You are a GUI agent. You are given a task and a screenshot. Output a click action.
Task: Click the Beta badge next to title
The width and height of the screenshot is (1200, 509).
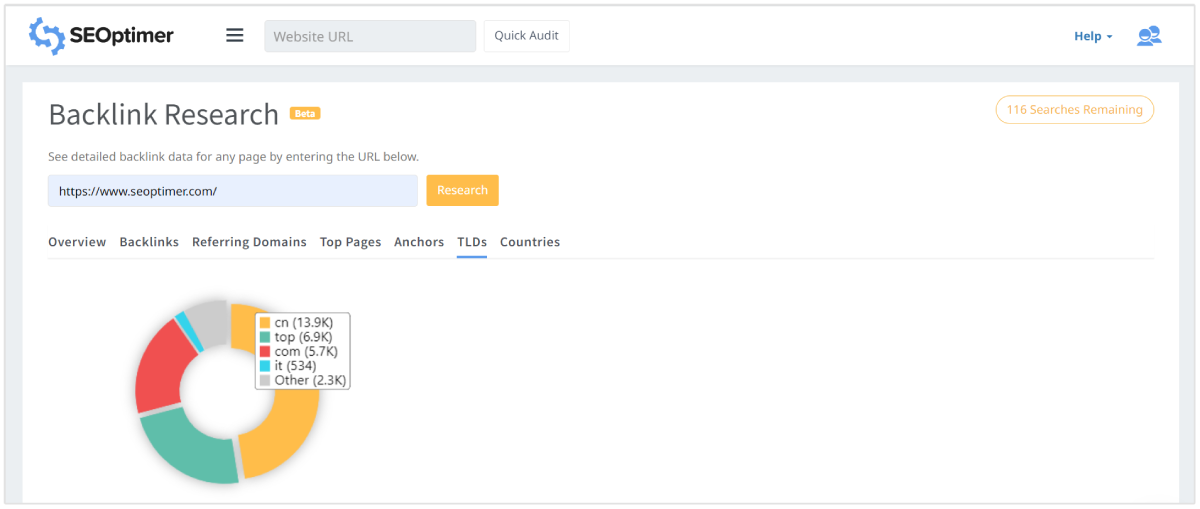click(304, 114)
